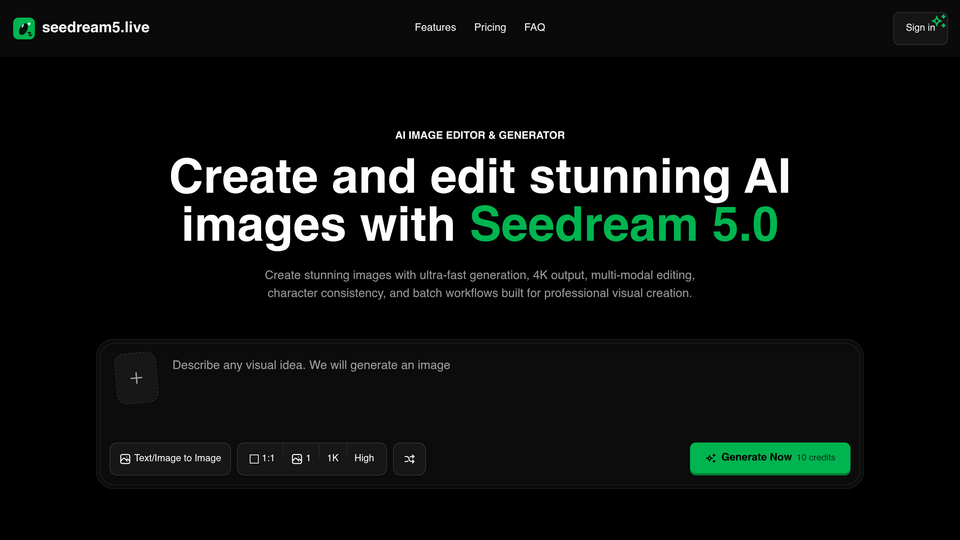
Task: Select the 1K resolution option
Action: point(332,459)
